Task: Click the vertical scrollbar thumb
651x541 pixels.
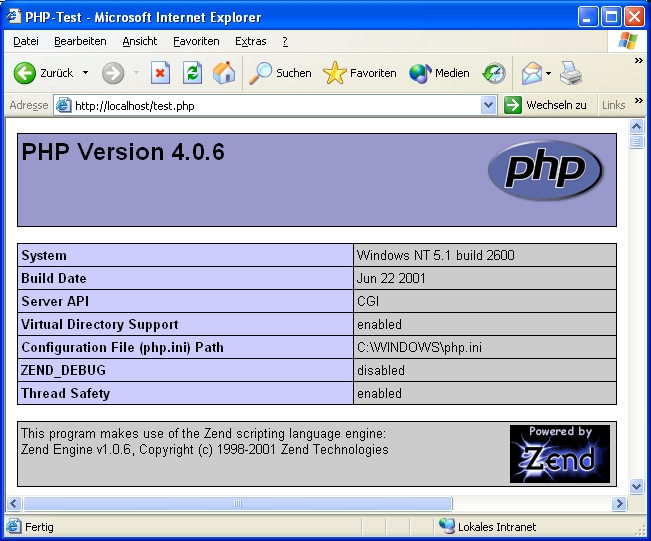Action: [x=636, y=142]
